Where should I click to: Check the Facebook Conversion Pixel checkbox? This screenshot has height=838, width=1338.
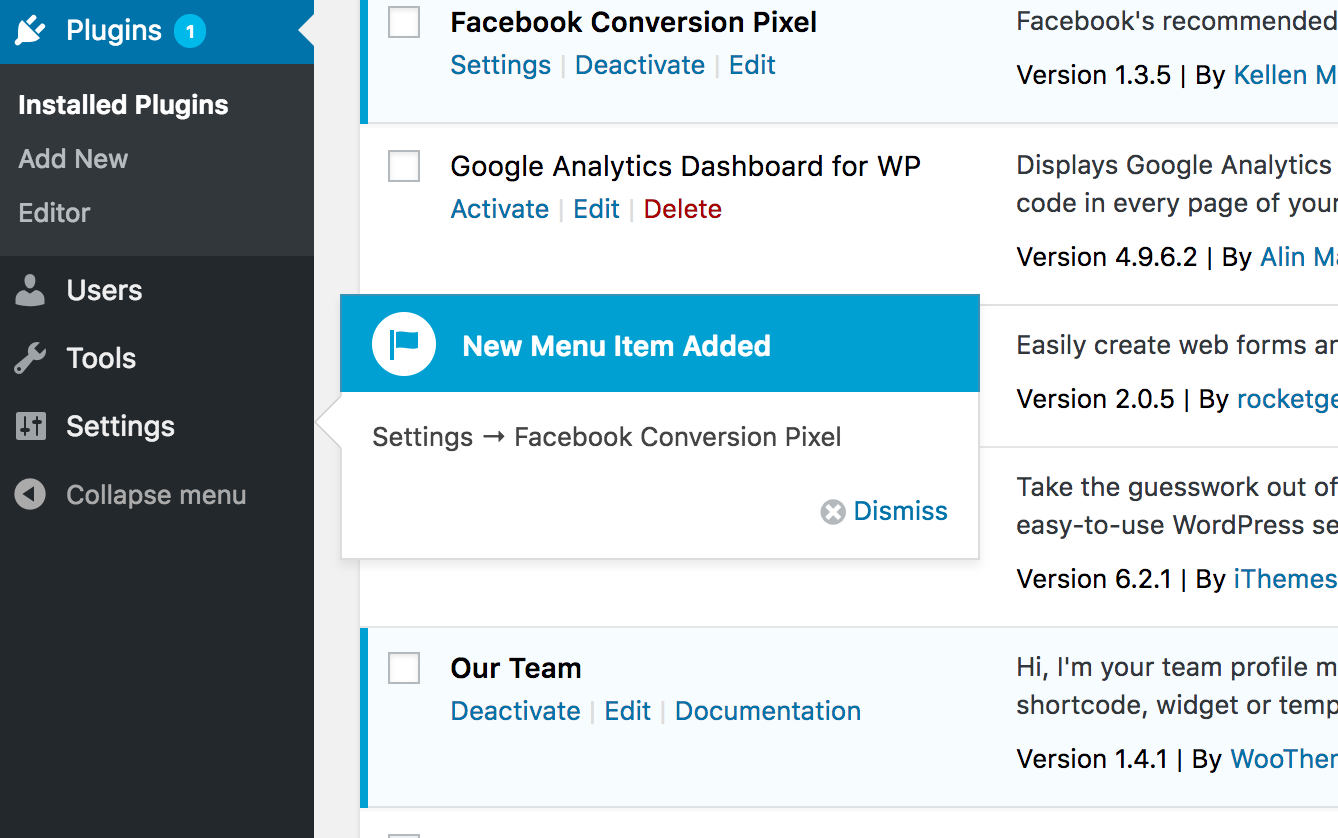pos(404,22)
